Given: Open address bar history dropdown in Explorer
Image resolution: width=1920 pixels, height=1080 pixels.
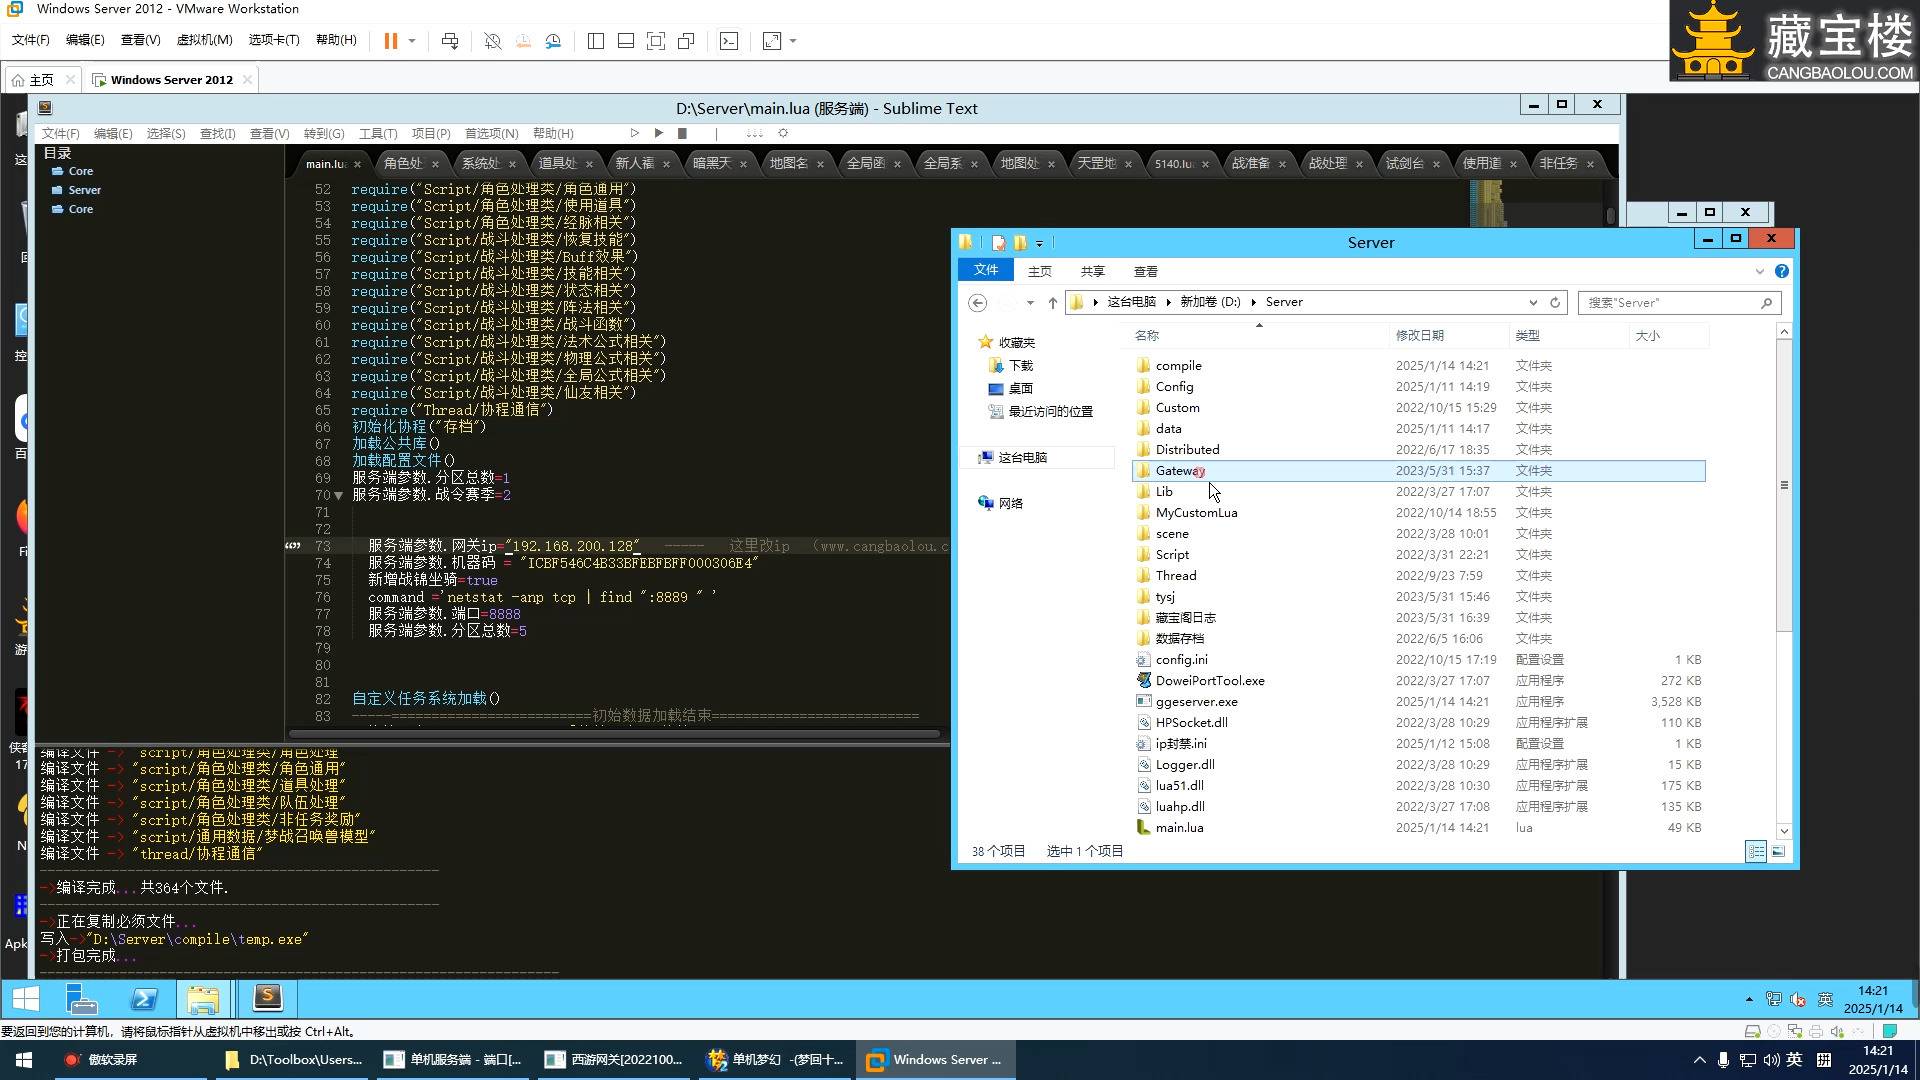Looking at the screenshot, I should 1533,302.
